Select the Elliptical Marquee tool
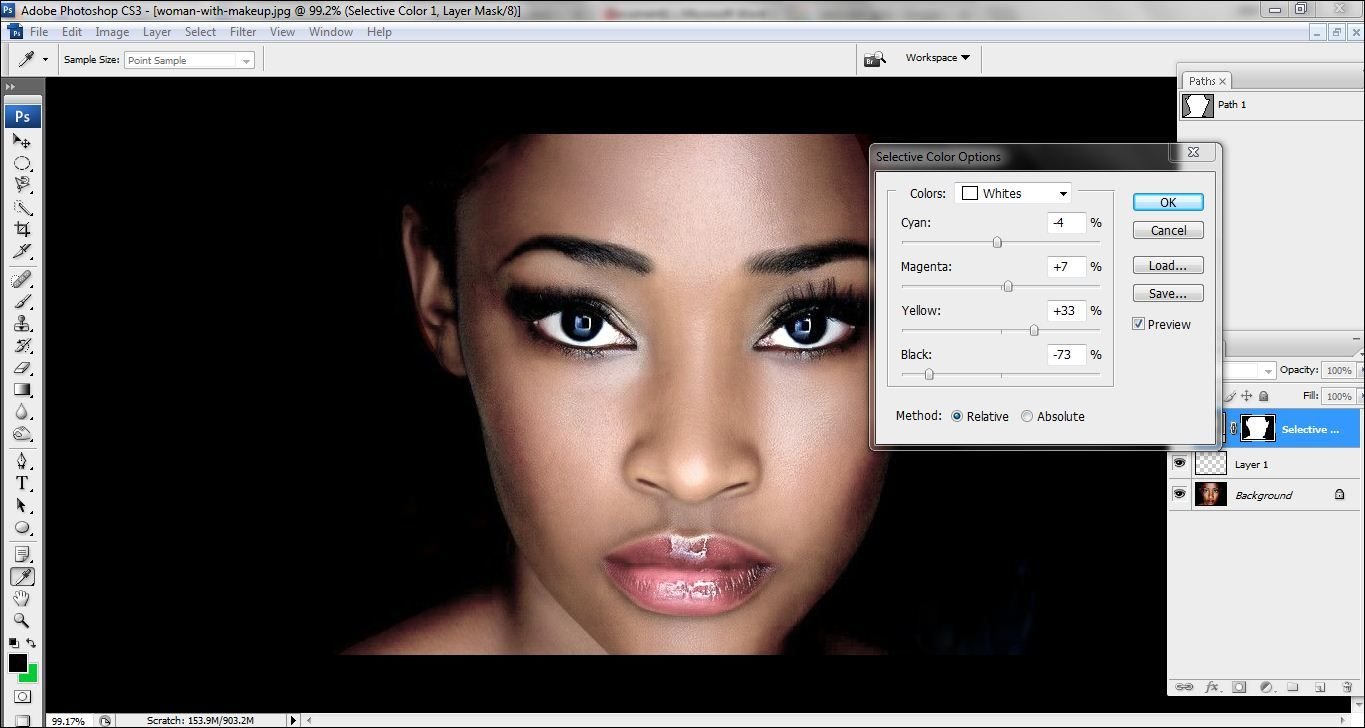 (22, 163)
